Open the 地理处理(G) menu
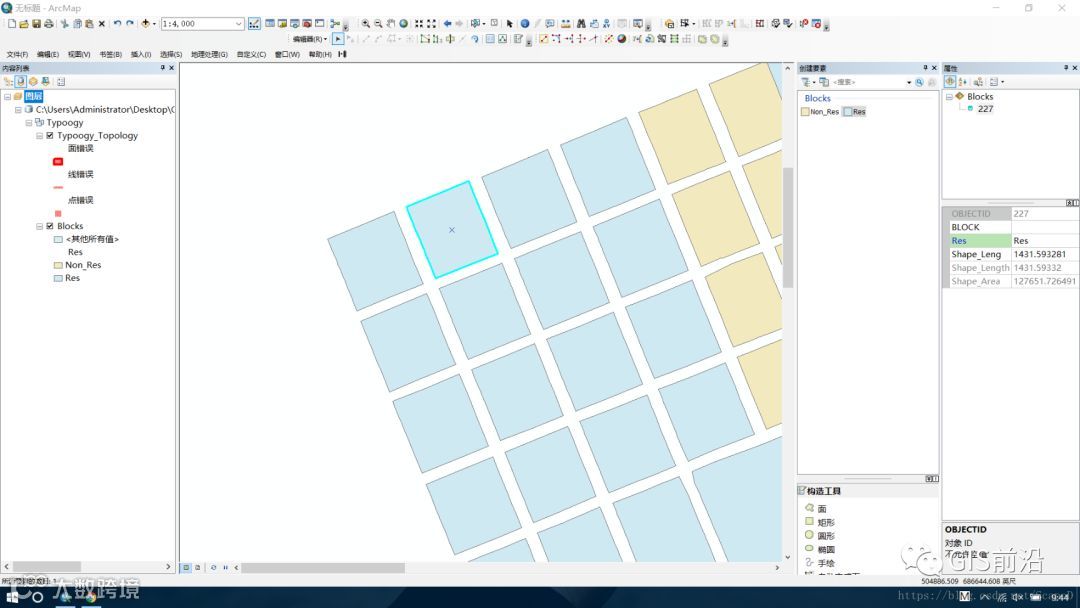Screen dimensions: 1080x608 click(x=209, y=54)
